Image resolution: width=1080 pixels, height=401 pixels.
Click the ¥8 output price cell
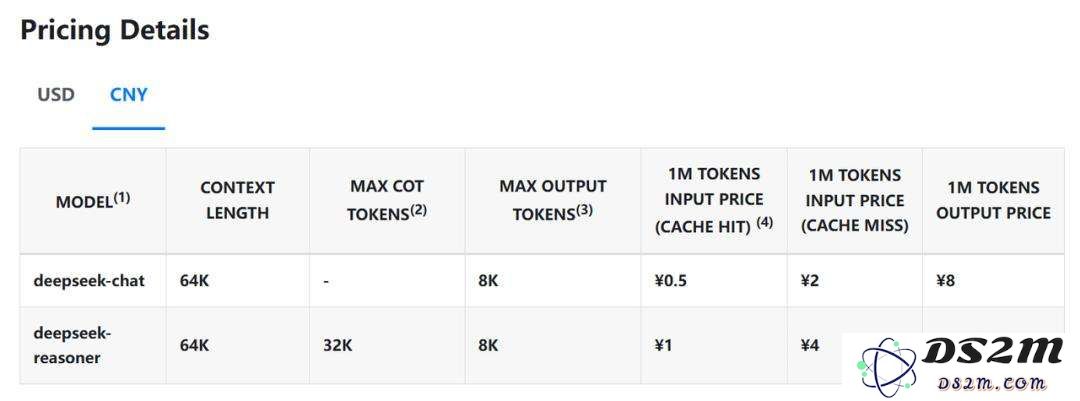coord(945,281)
